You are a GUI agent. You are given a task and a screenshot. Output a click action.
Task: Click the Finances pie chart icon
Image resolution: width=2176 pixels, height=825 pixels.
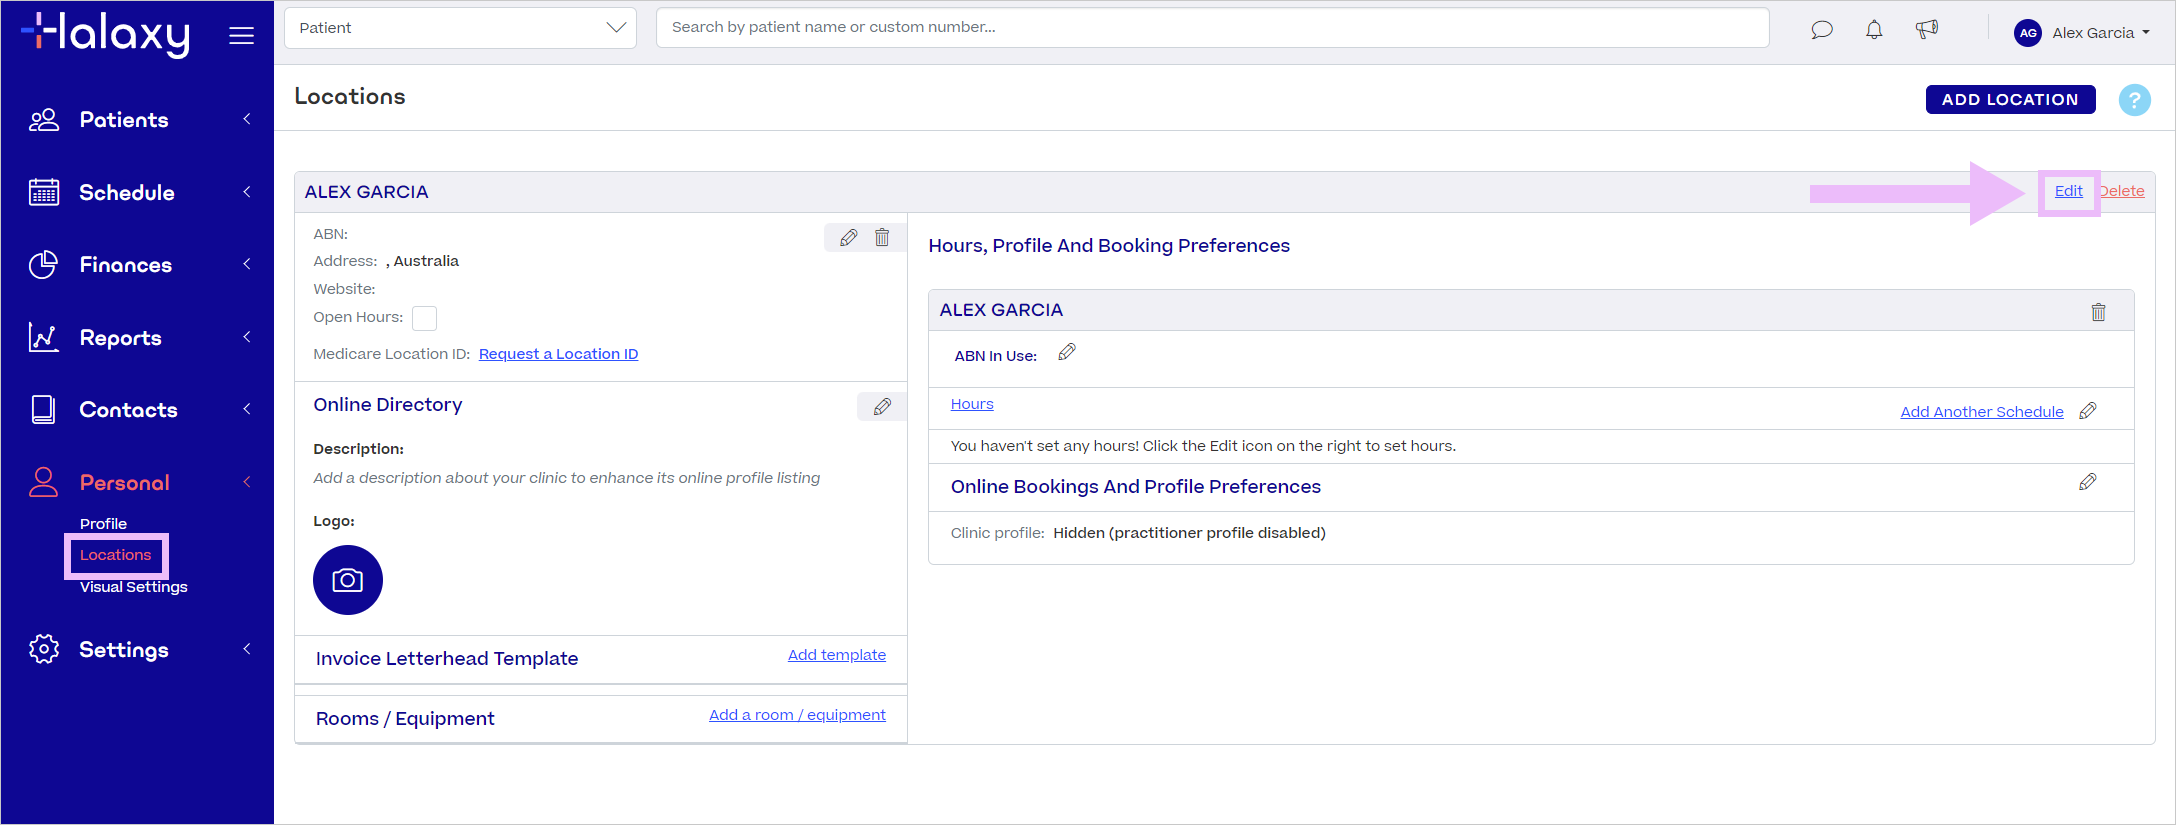pyautogui.click(x=43, y=265)
